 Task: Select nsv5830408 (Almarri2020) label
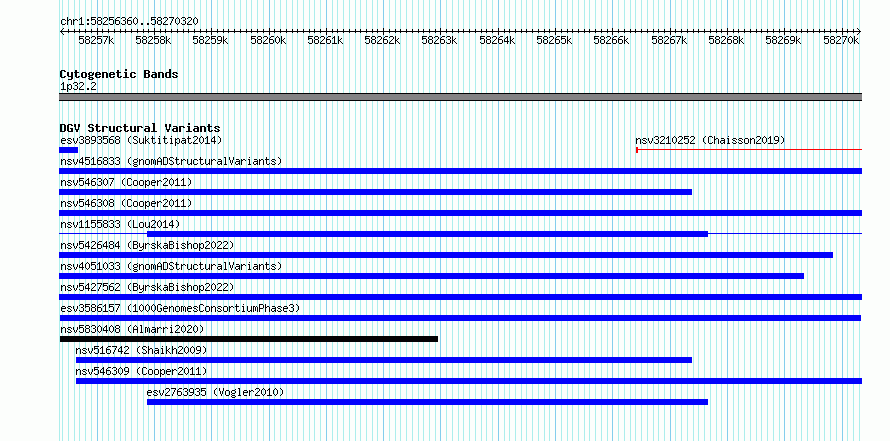pyautogui.click(x=132, y=329)
